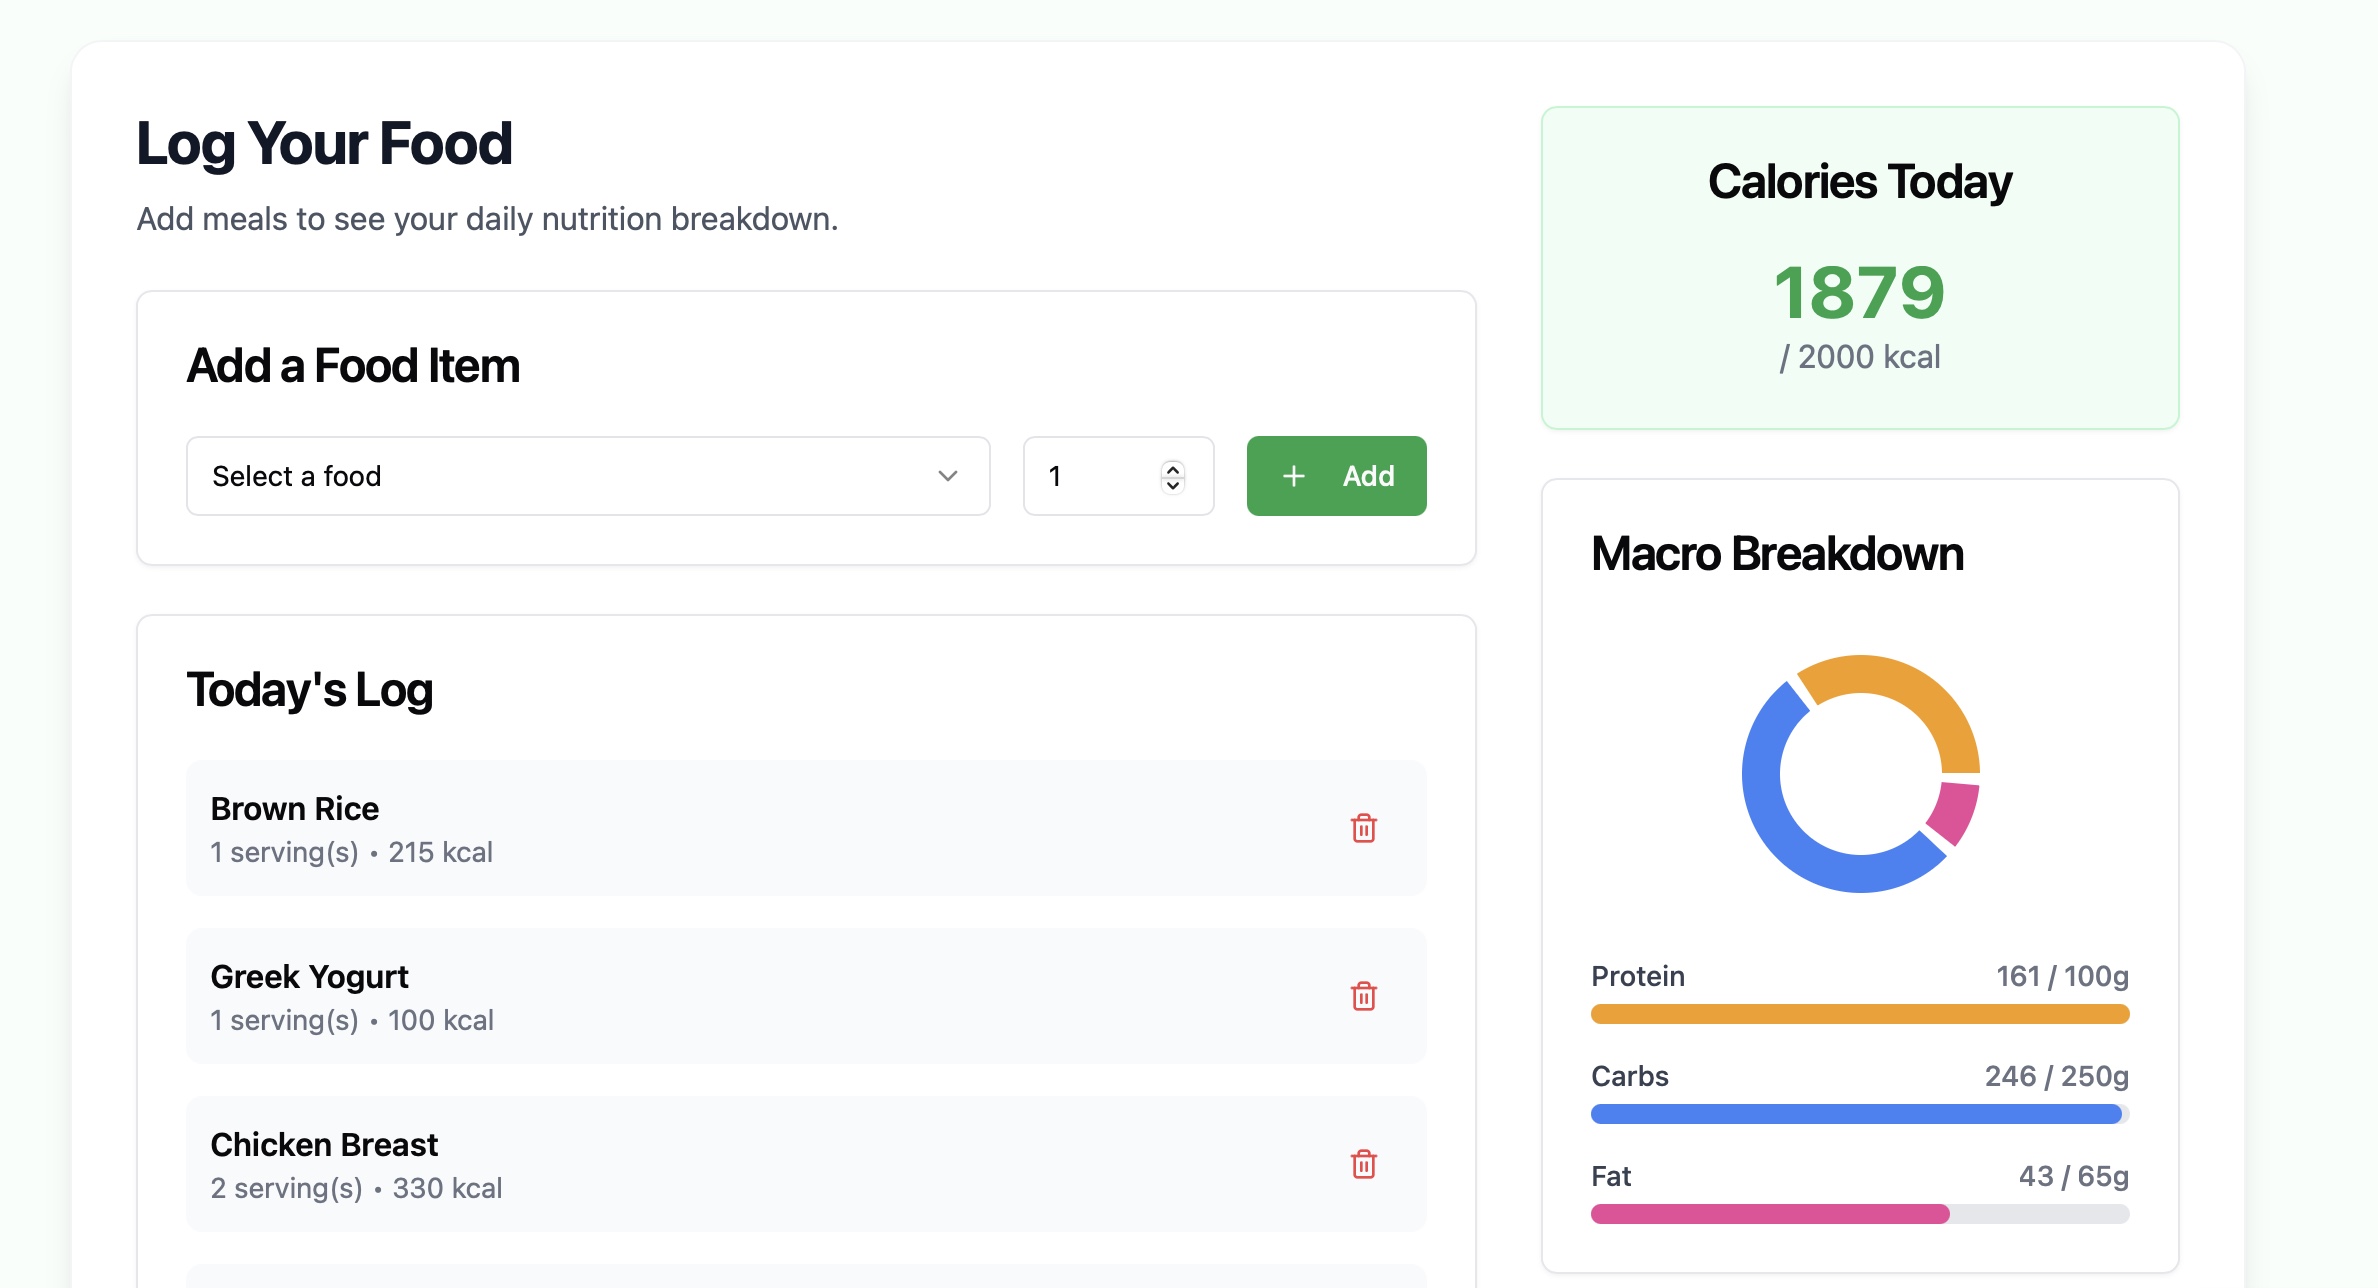Screen dimensions: 2378x1288
Task: Increase servings with the up stepper arrow
Action: tap(1173, 468)
